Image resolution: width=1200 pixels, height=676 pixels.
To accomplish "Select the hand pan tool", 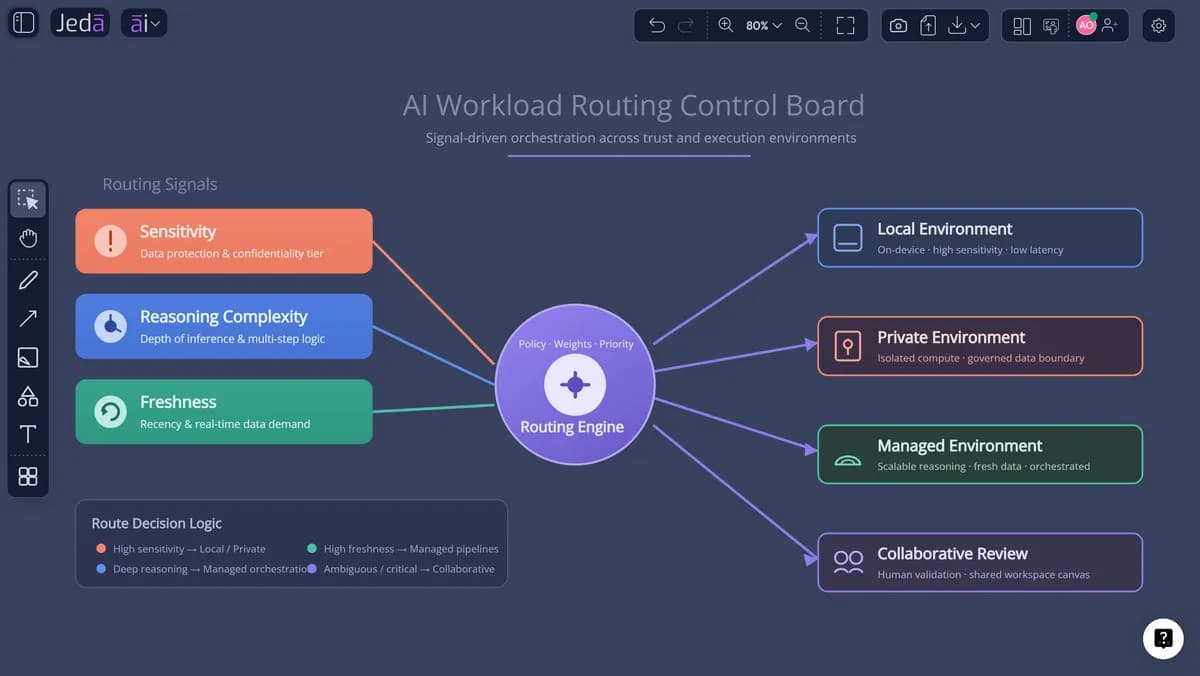I will (x=28, y=238).
